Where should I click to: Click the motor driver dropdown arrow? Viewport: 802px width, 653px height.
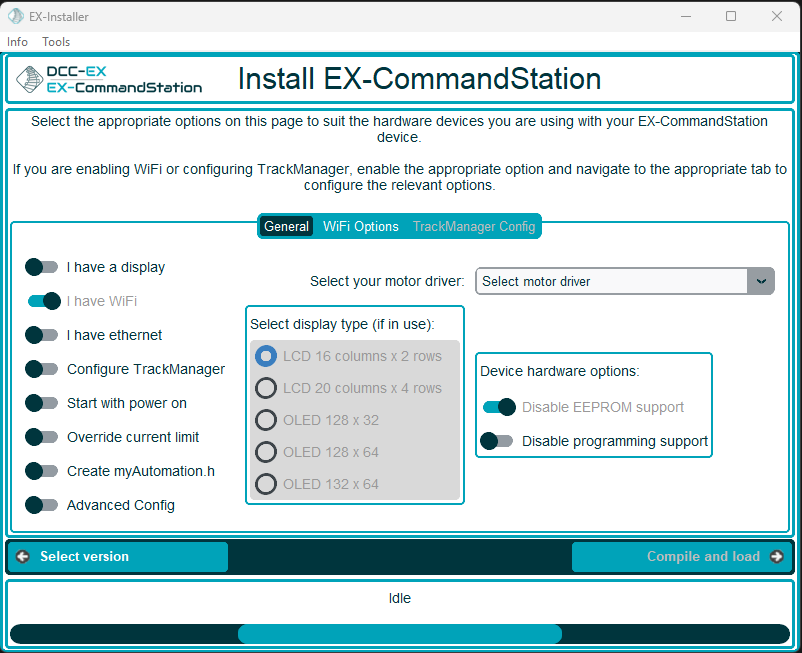761,281
